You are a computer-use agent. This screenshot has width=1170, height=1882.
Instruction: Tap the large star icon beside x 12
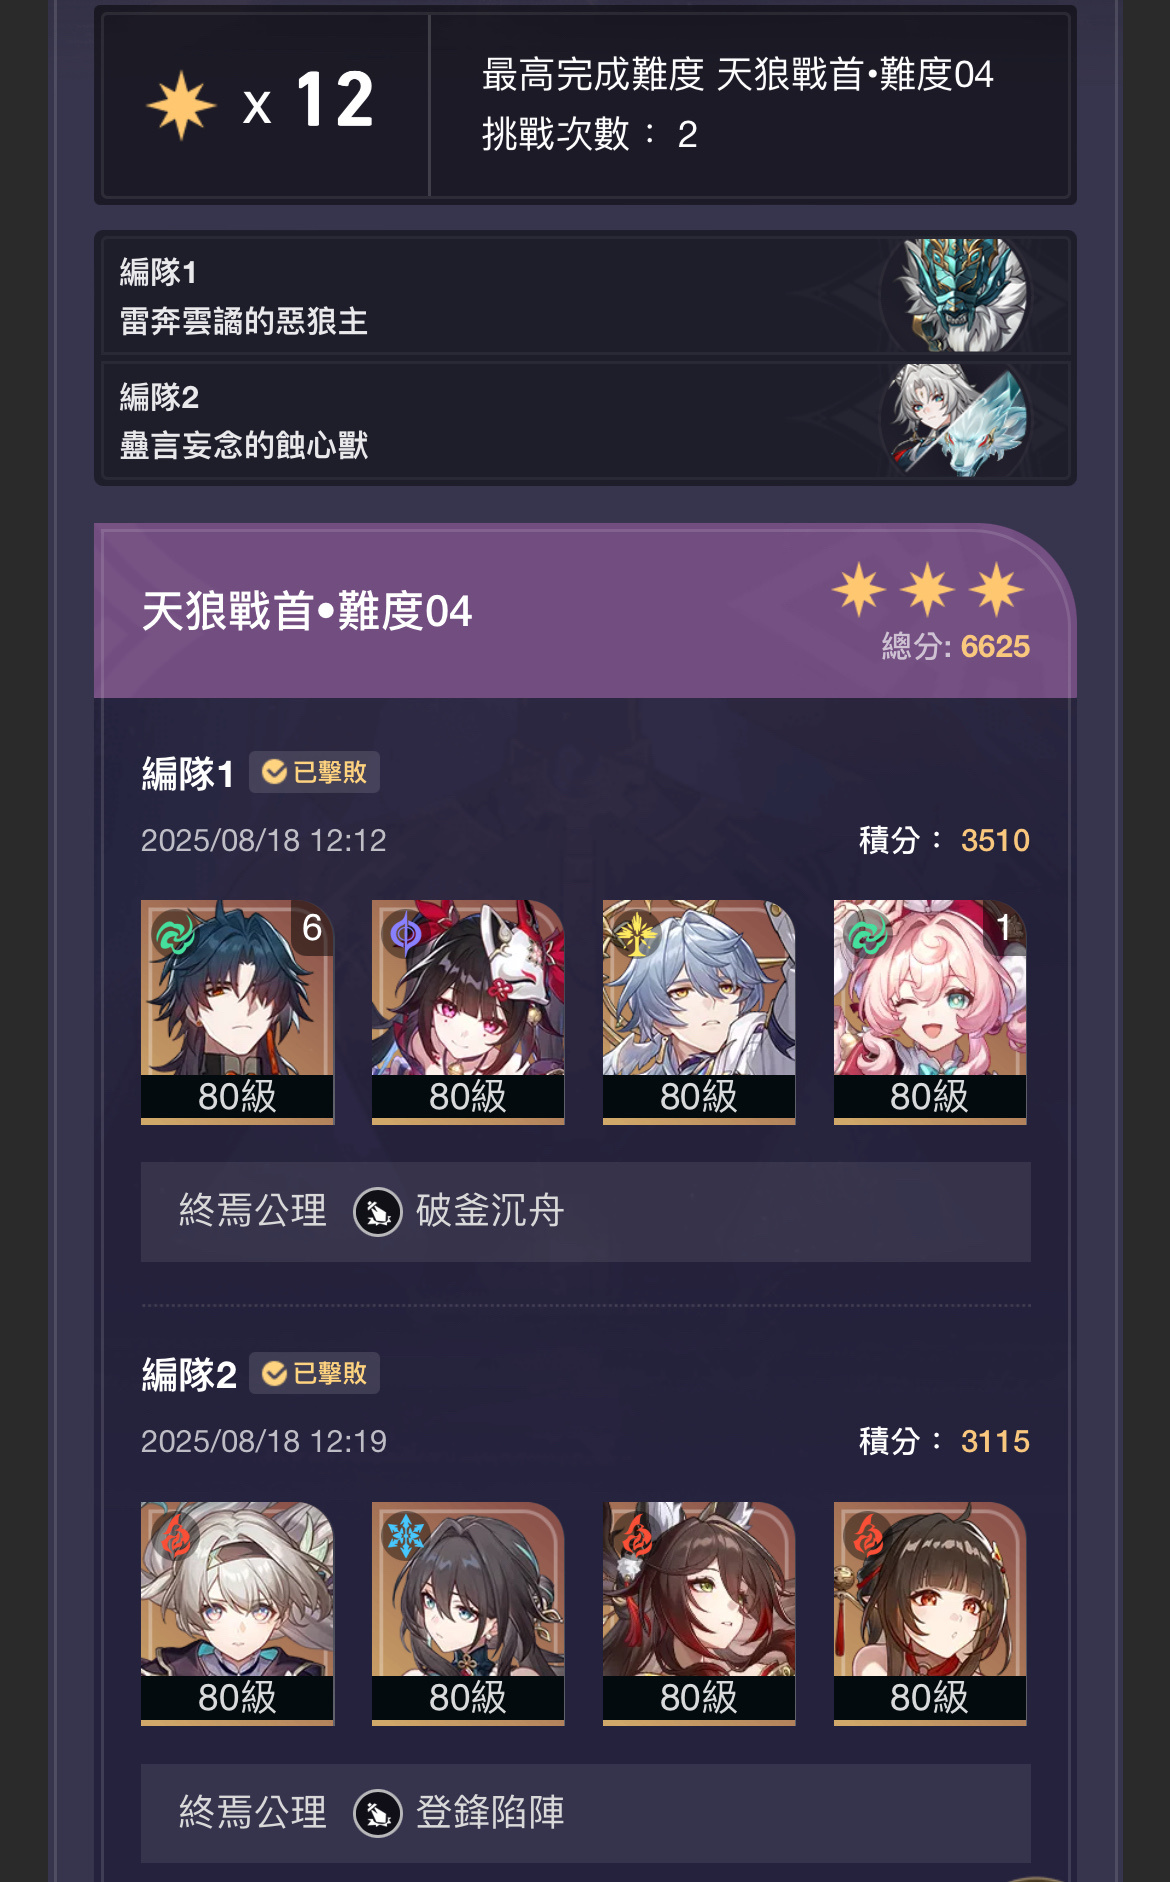[x=181, y=105]
